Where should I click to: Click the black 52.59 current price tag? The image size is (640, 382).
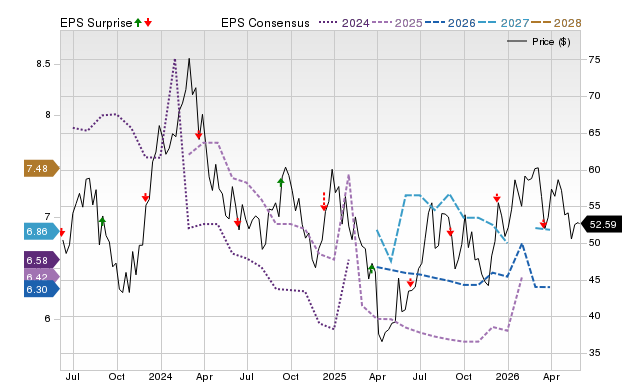click(x=601, y=224)
